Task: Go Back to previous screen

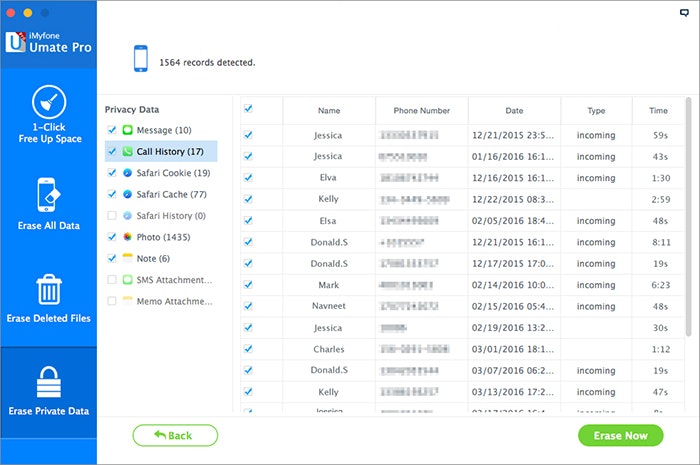Action: 175,436
